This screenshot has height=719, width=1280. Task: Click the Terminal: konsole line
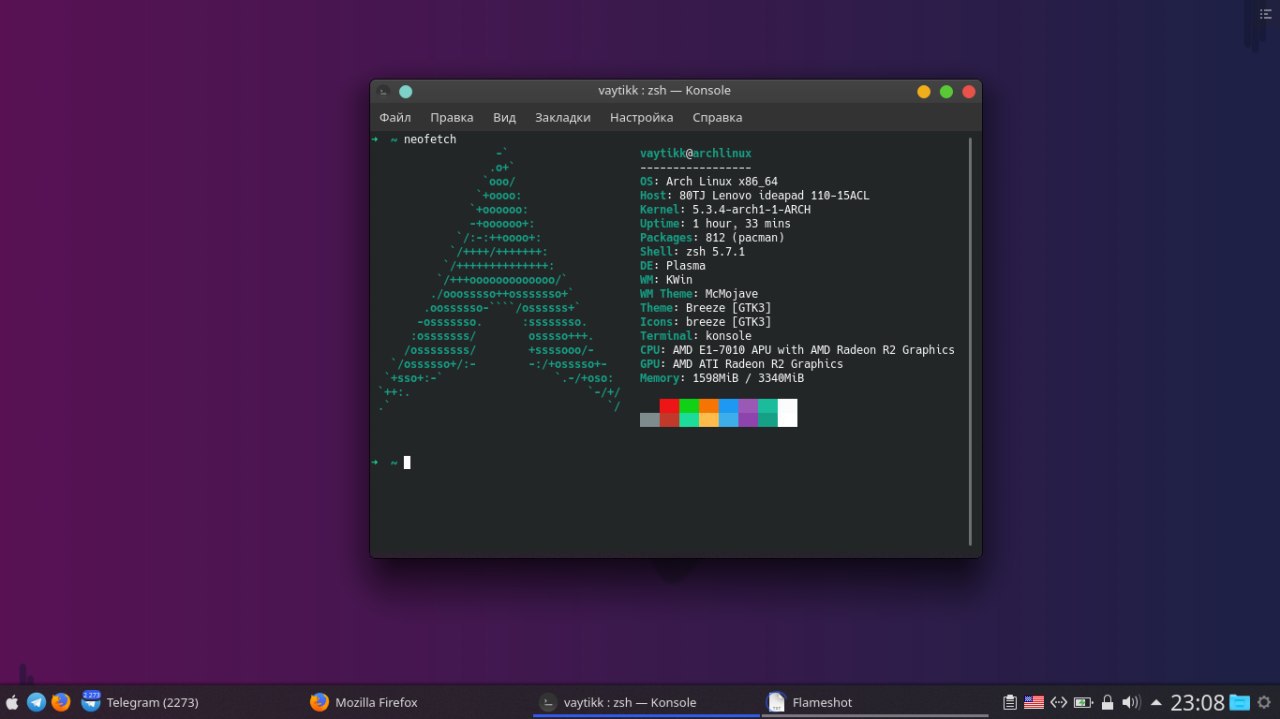coord(696,336)
